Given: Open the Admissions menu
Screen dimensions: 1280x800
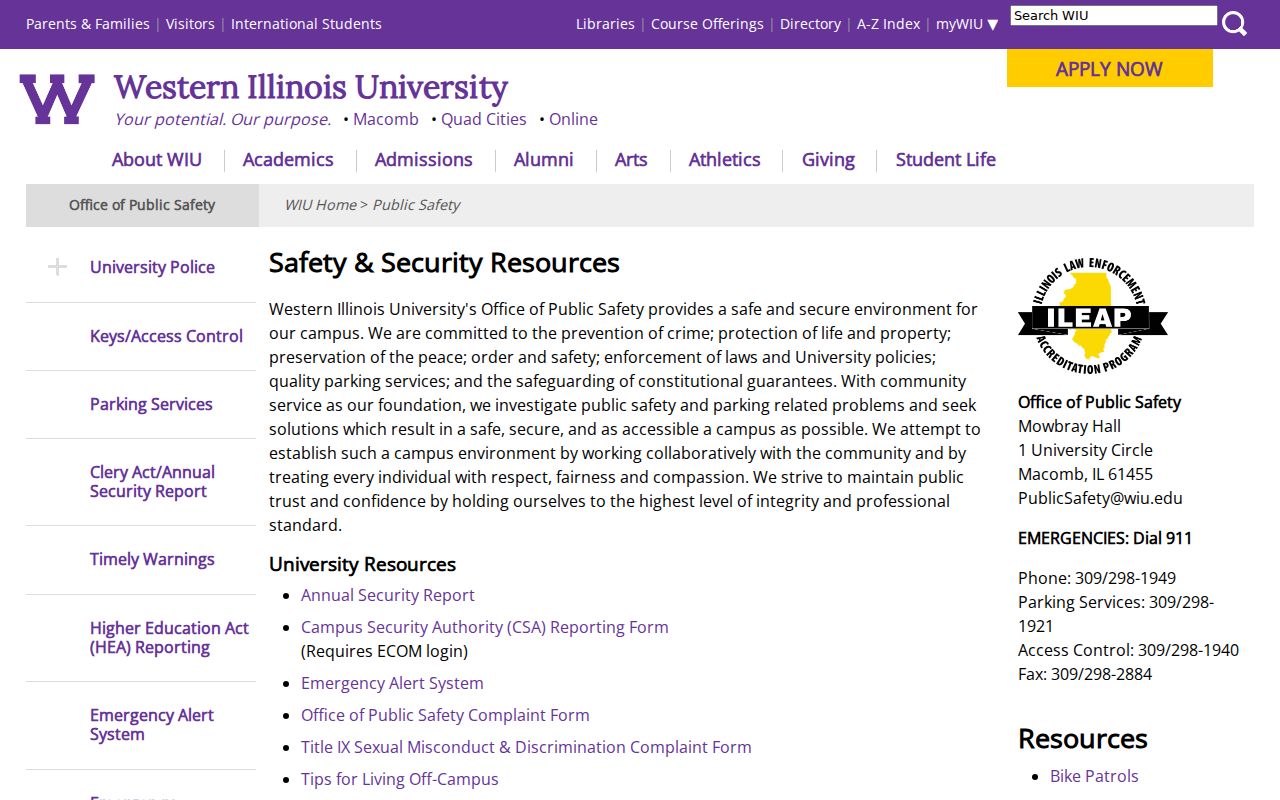Looking at the screenshot, I should pyautogui.click(x=423, y=160).
